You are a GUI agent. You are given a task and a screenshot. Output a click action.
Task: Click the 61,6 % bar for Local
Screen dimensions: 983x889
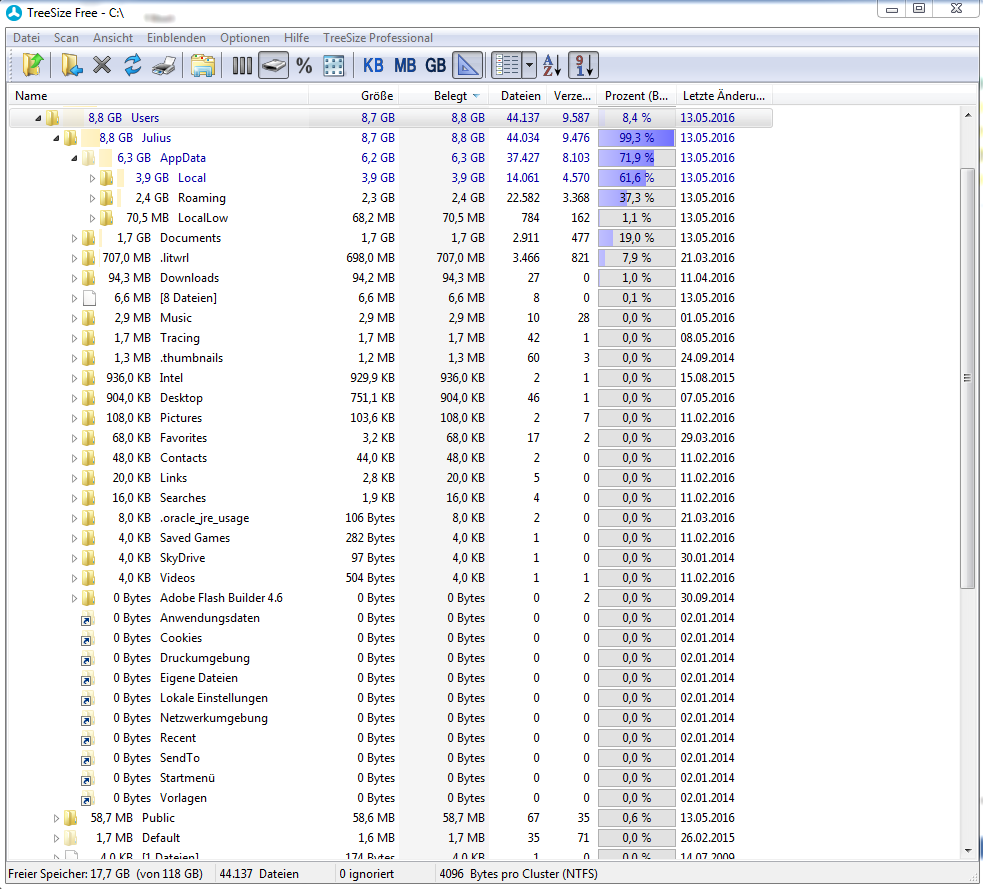636,178
